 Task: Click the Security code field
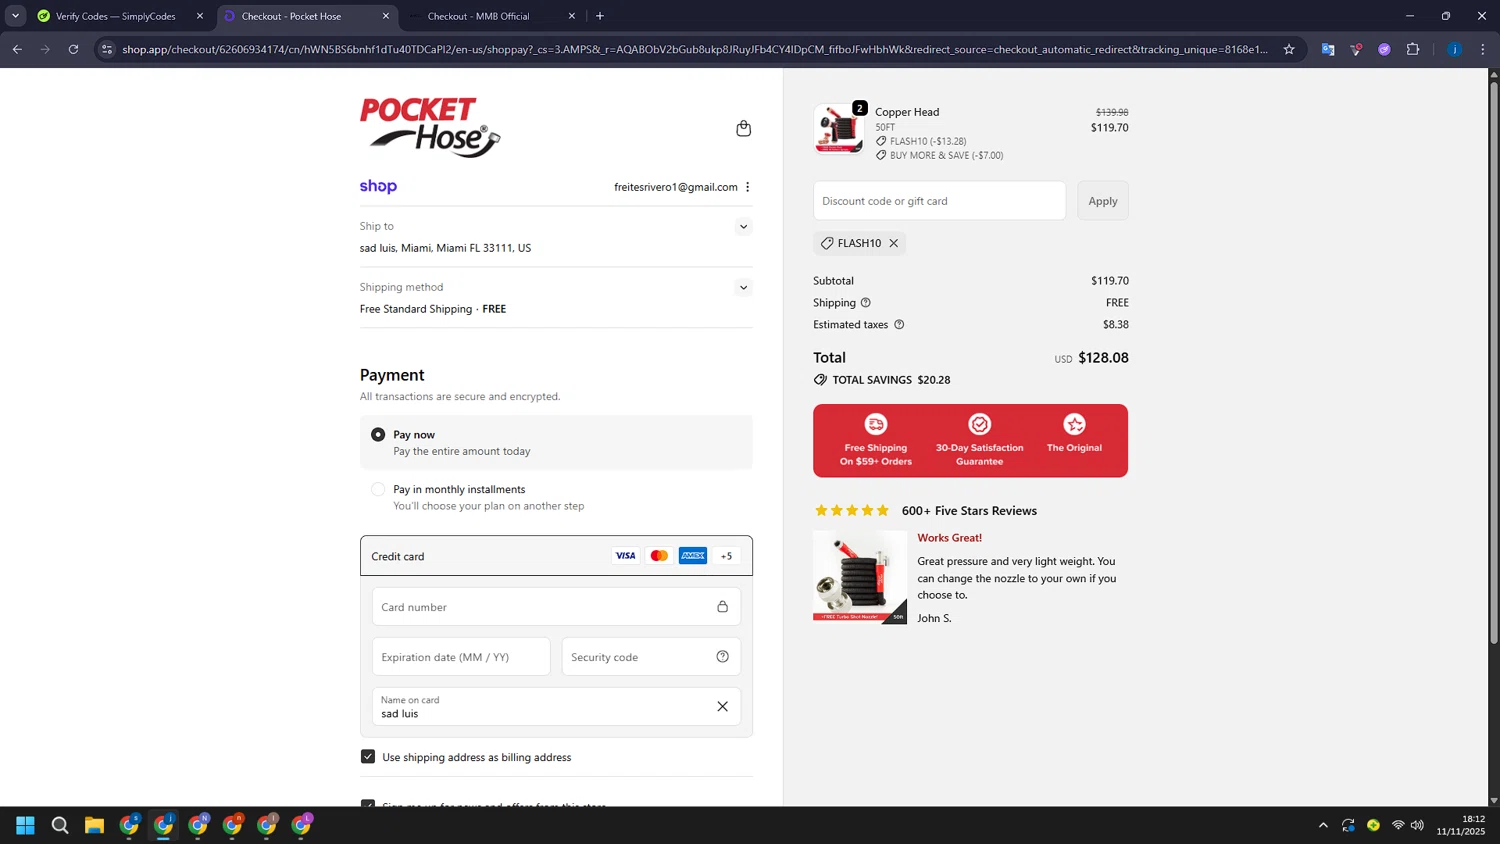tap(651, 657)
